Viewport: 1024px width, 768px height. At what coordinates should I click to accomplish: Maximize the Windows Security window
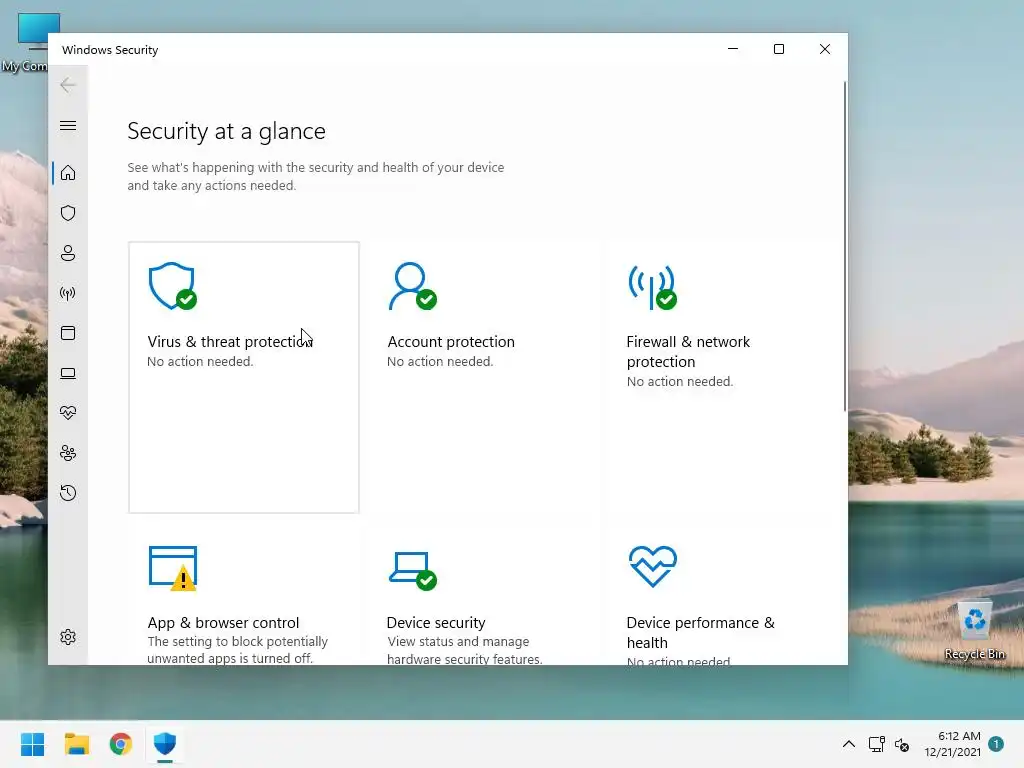point(778,49)
